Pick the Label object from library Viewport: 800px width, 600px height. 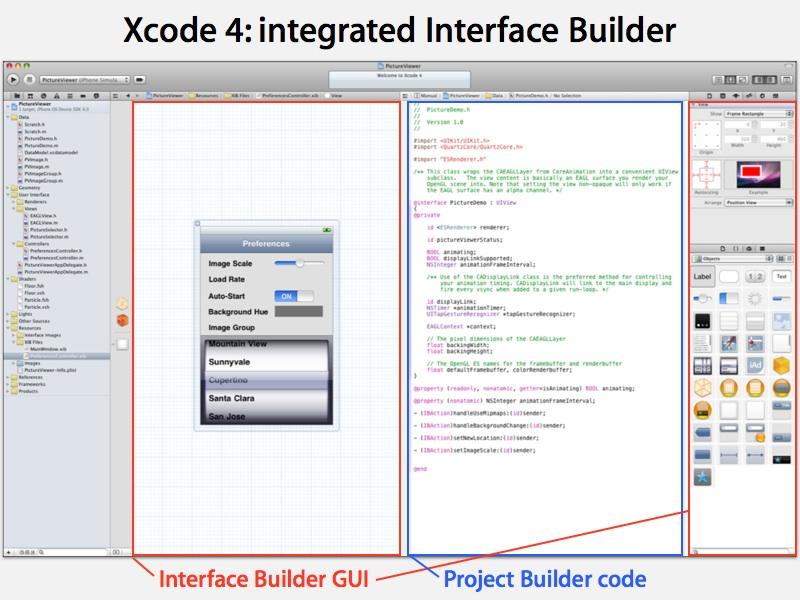pyautogui.click(x=703, y=277)
